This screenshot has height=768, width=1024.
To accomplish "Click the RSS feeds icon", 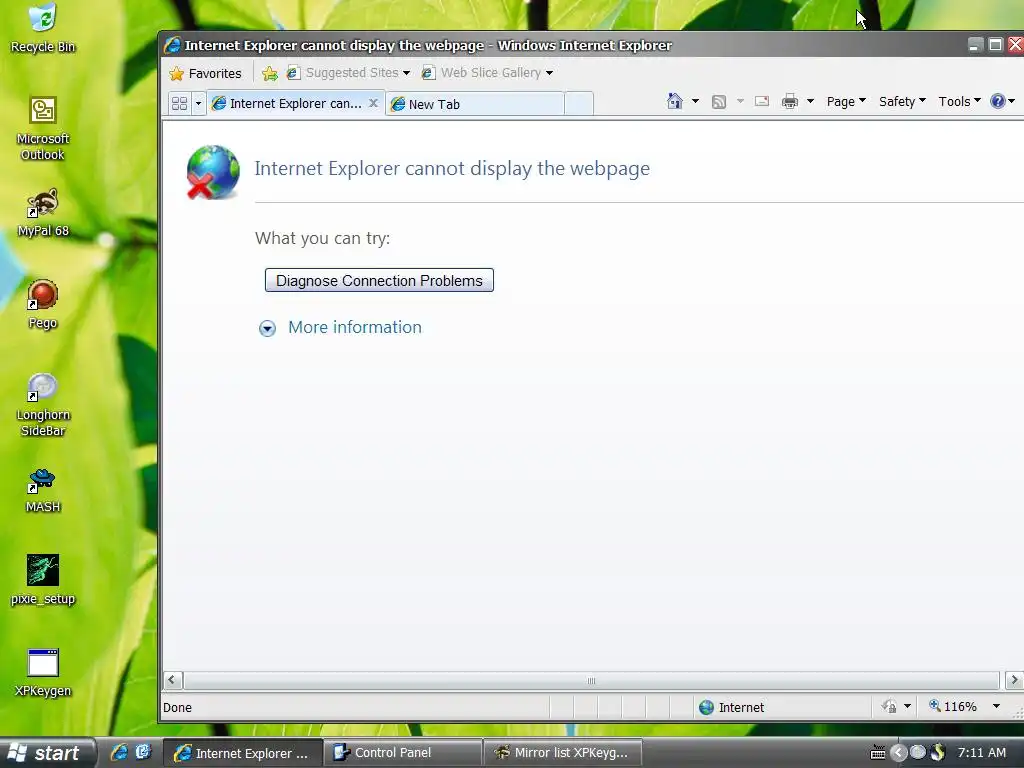I will [718, 101].
